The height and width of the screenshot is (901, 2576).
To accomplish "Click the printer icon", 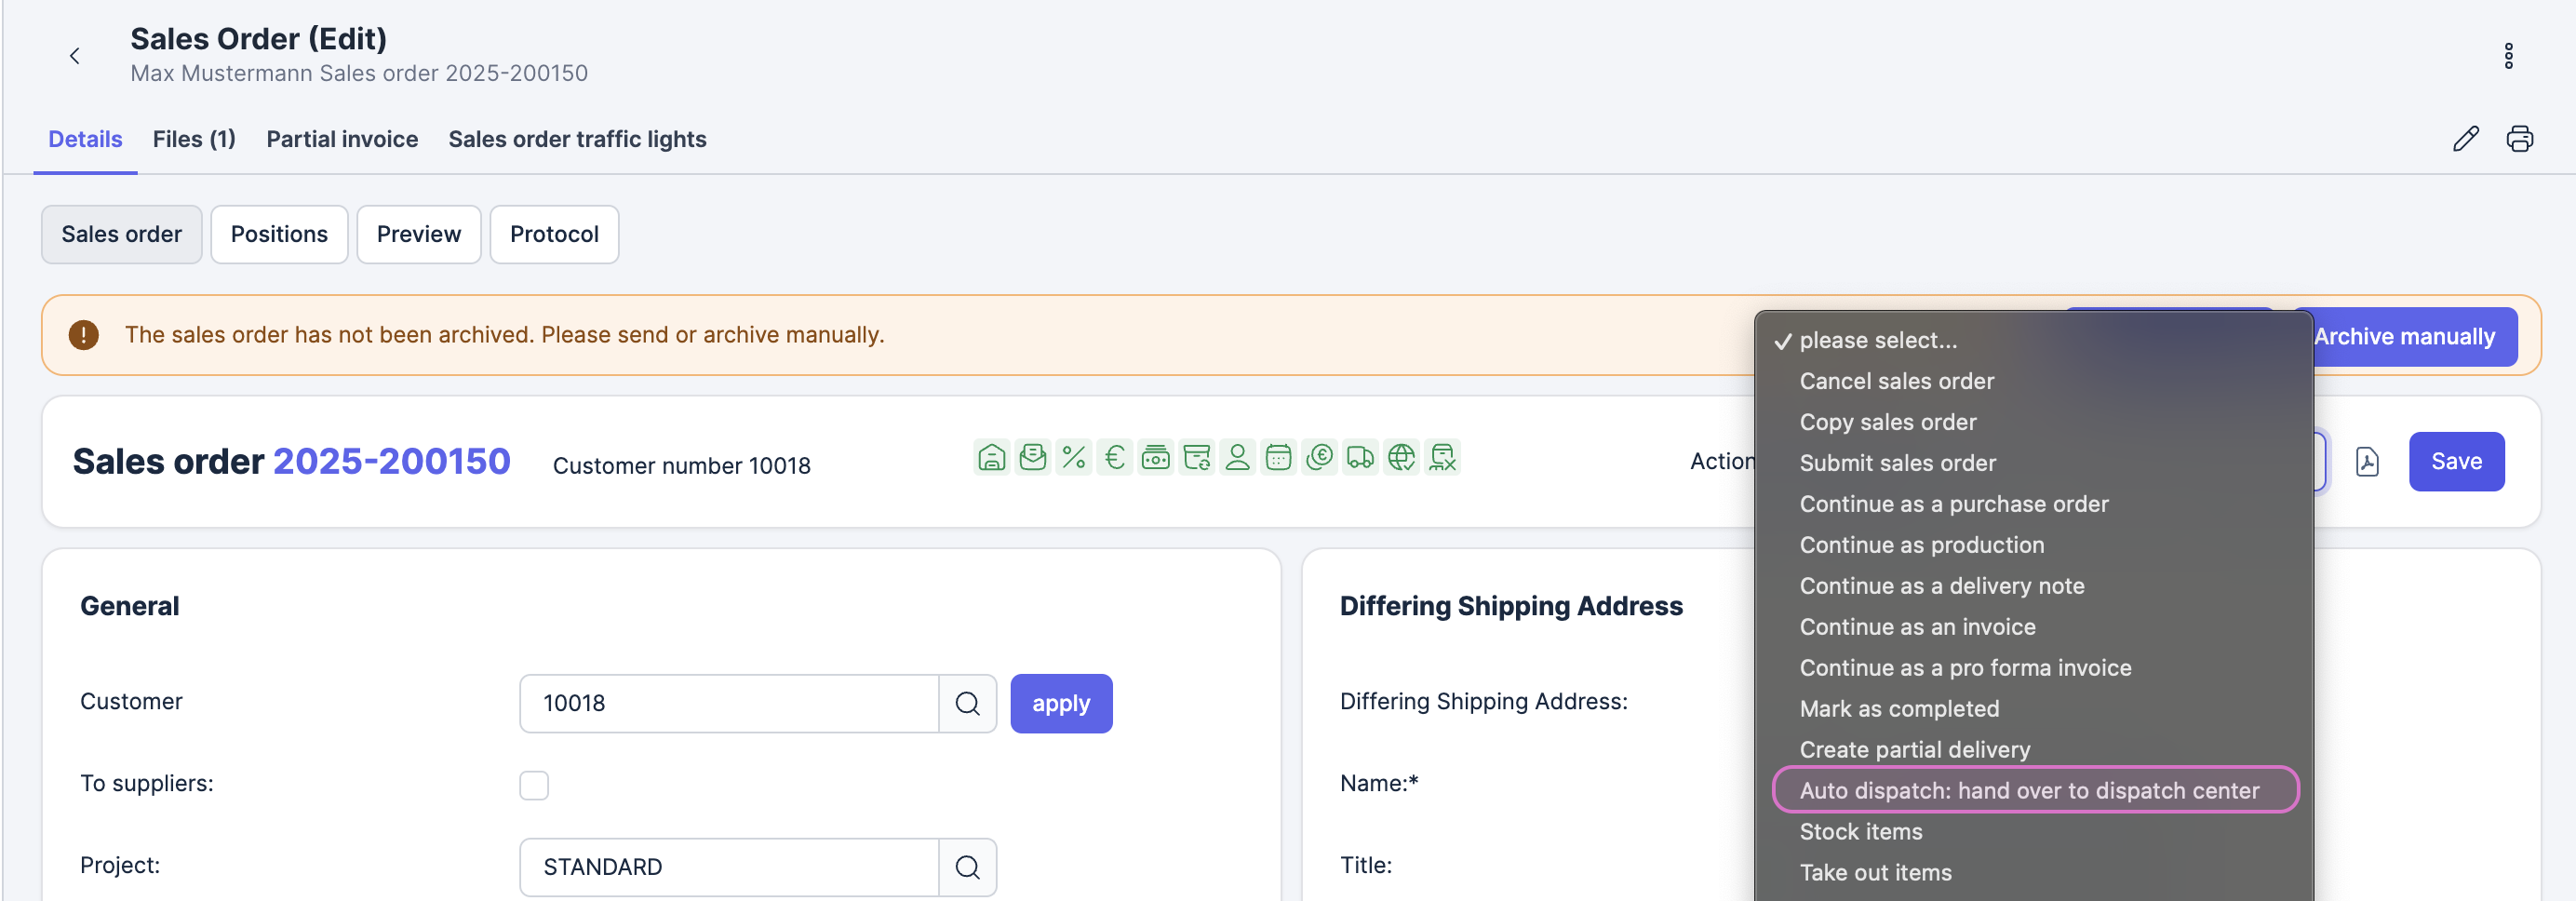I will point(2518,139).
